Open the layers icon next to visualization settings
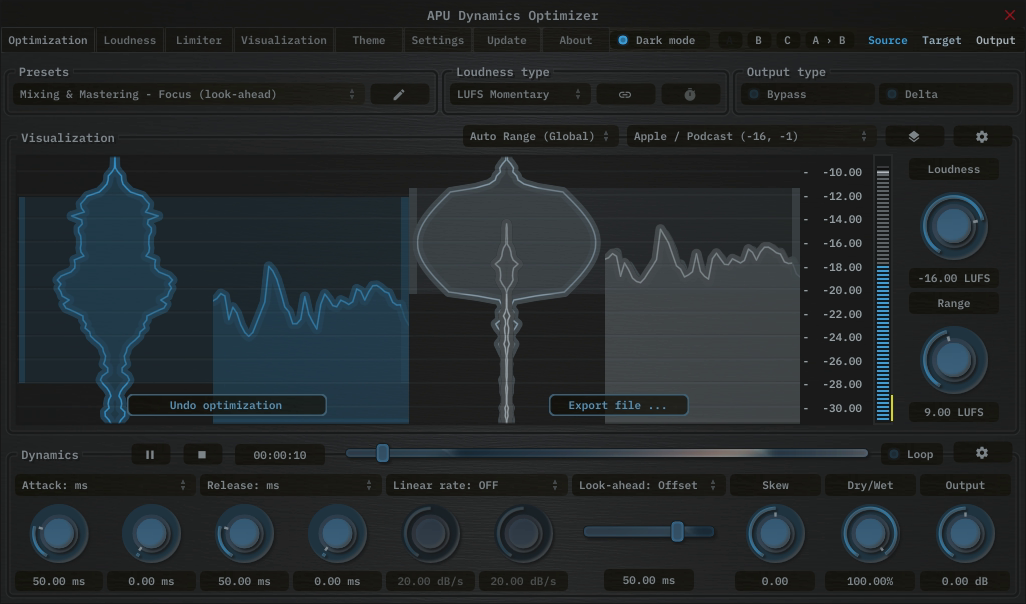 [914, 135]
